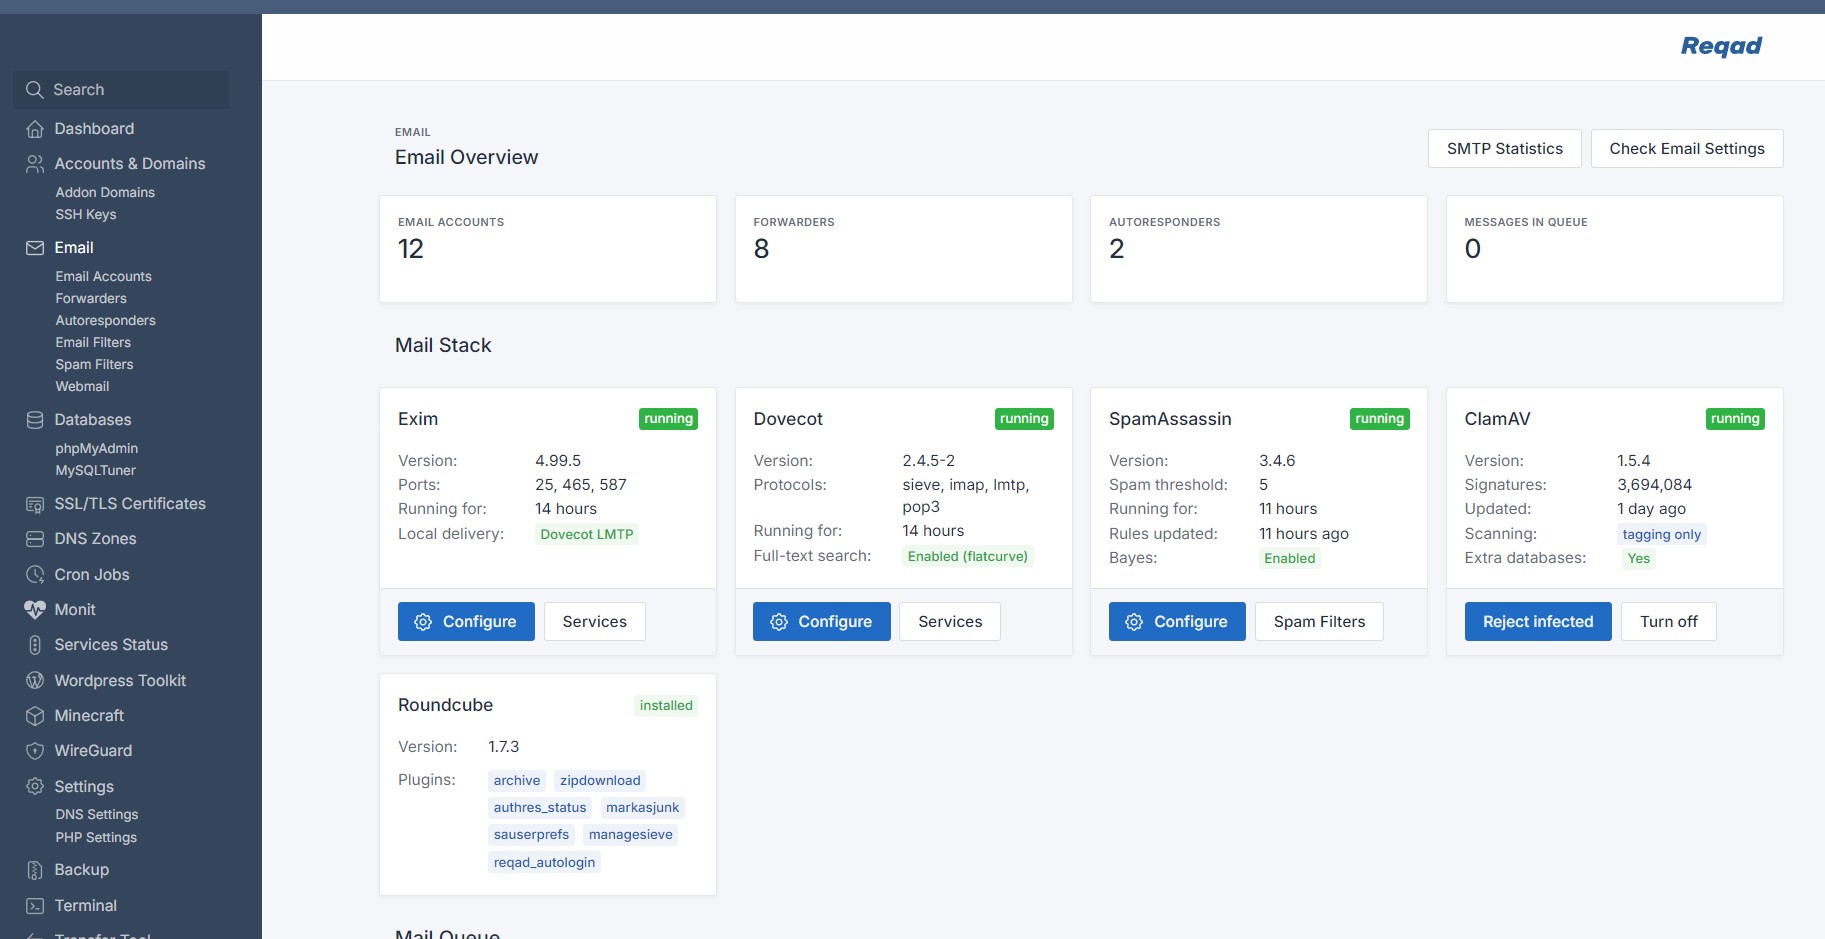Click the Minecraft cube icon

coord(35,716)
